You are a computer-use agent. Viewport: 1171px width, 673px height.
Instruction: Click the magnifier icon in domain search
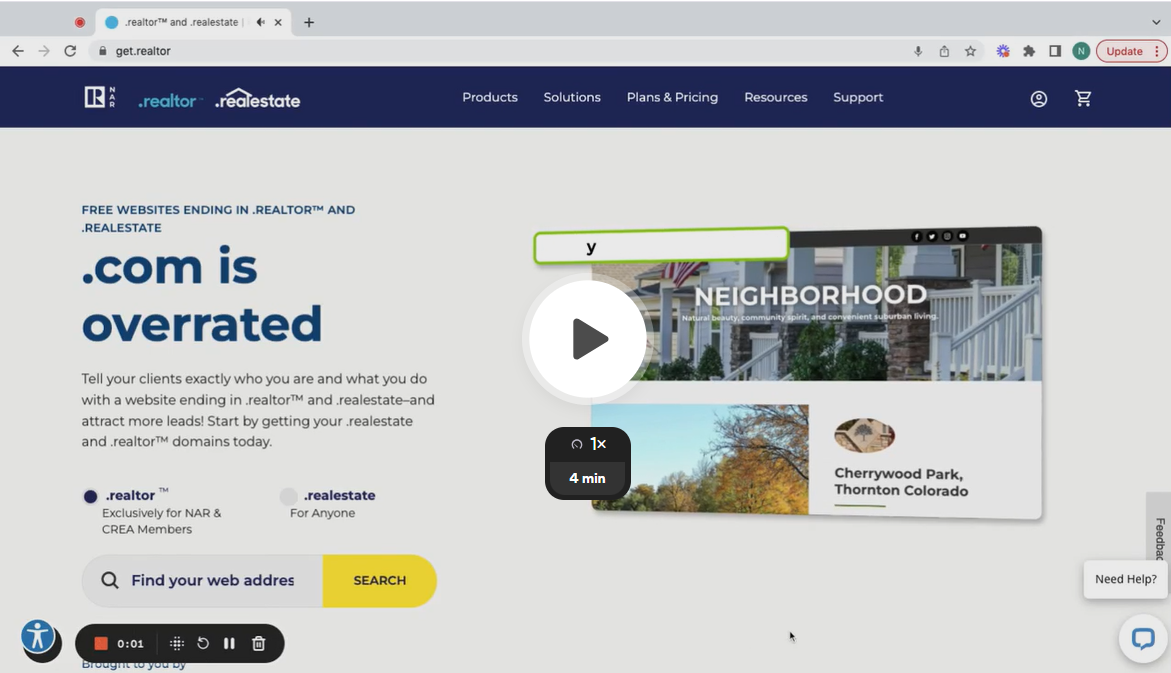pos(110,580)
